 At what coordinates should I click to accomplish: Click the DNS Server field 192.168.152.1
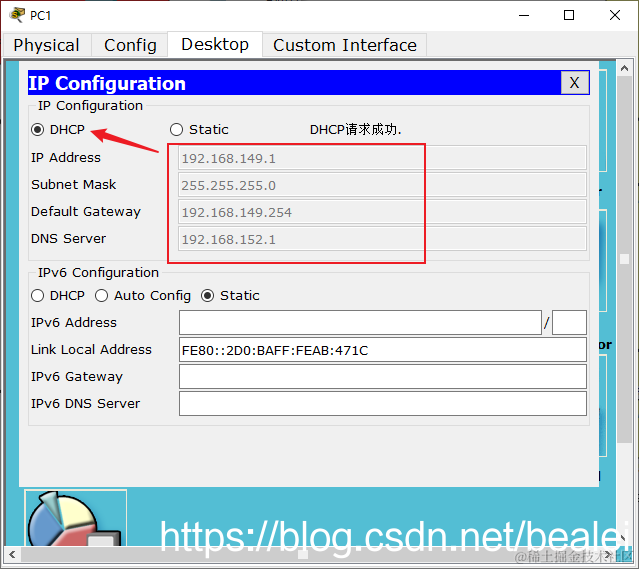click(382, 239)
